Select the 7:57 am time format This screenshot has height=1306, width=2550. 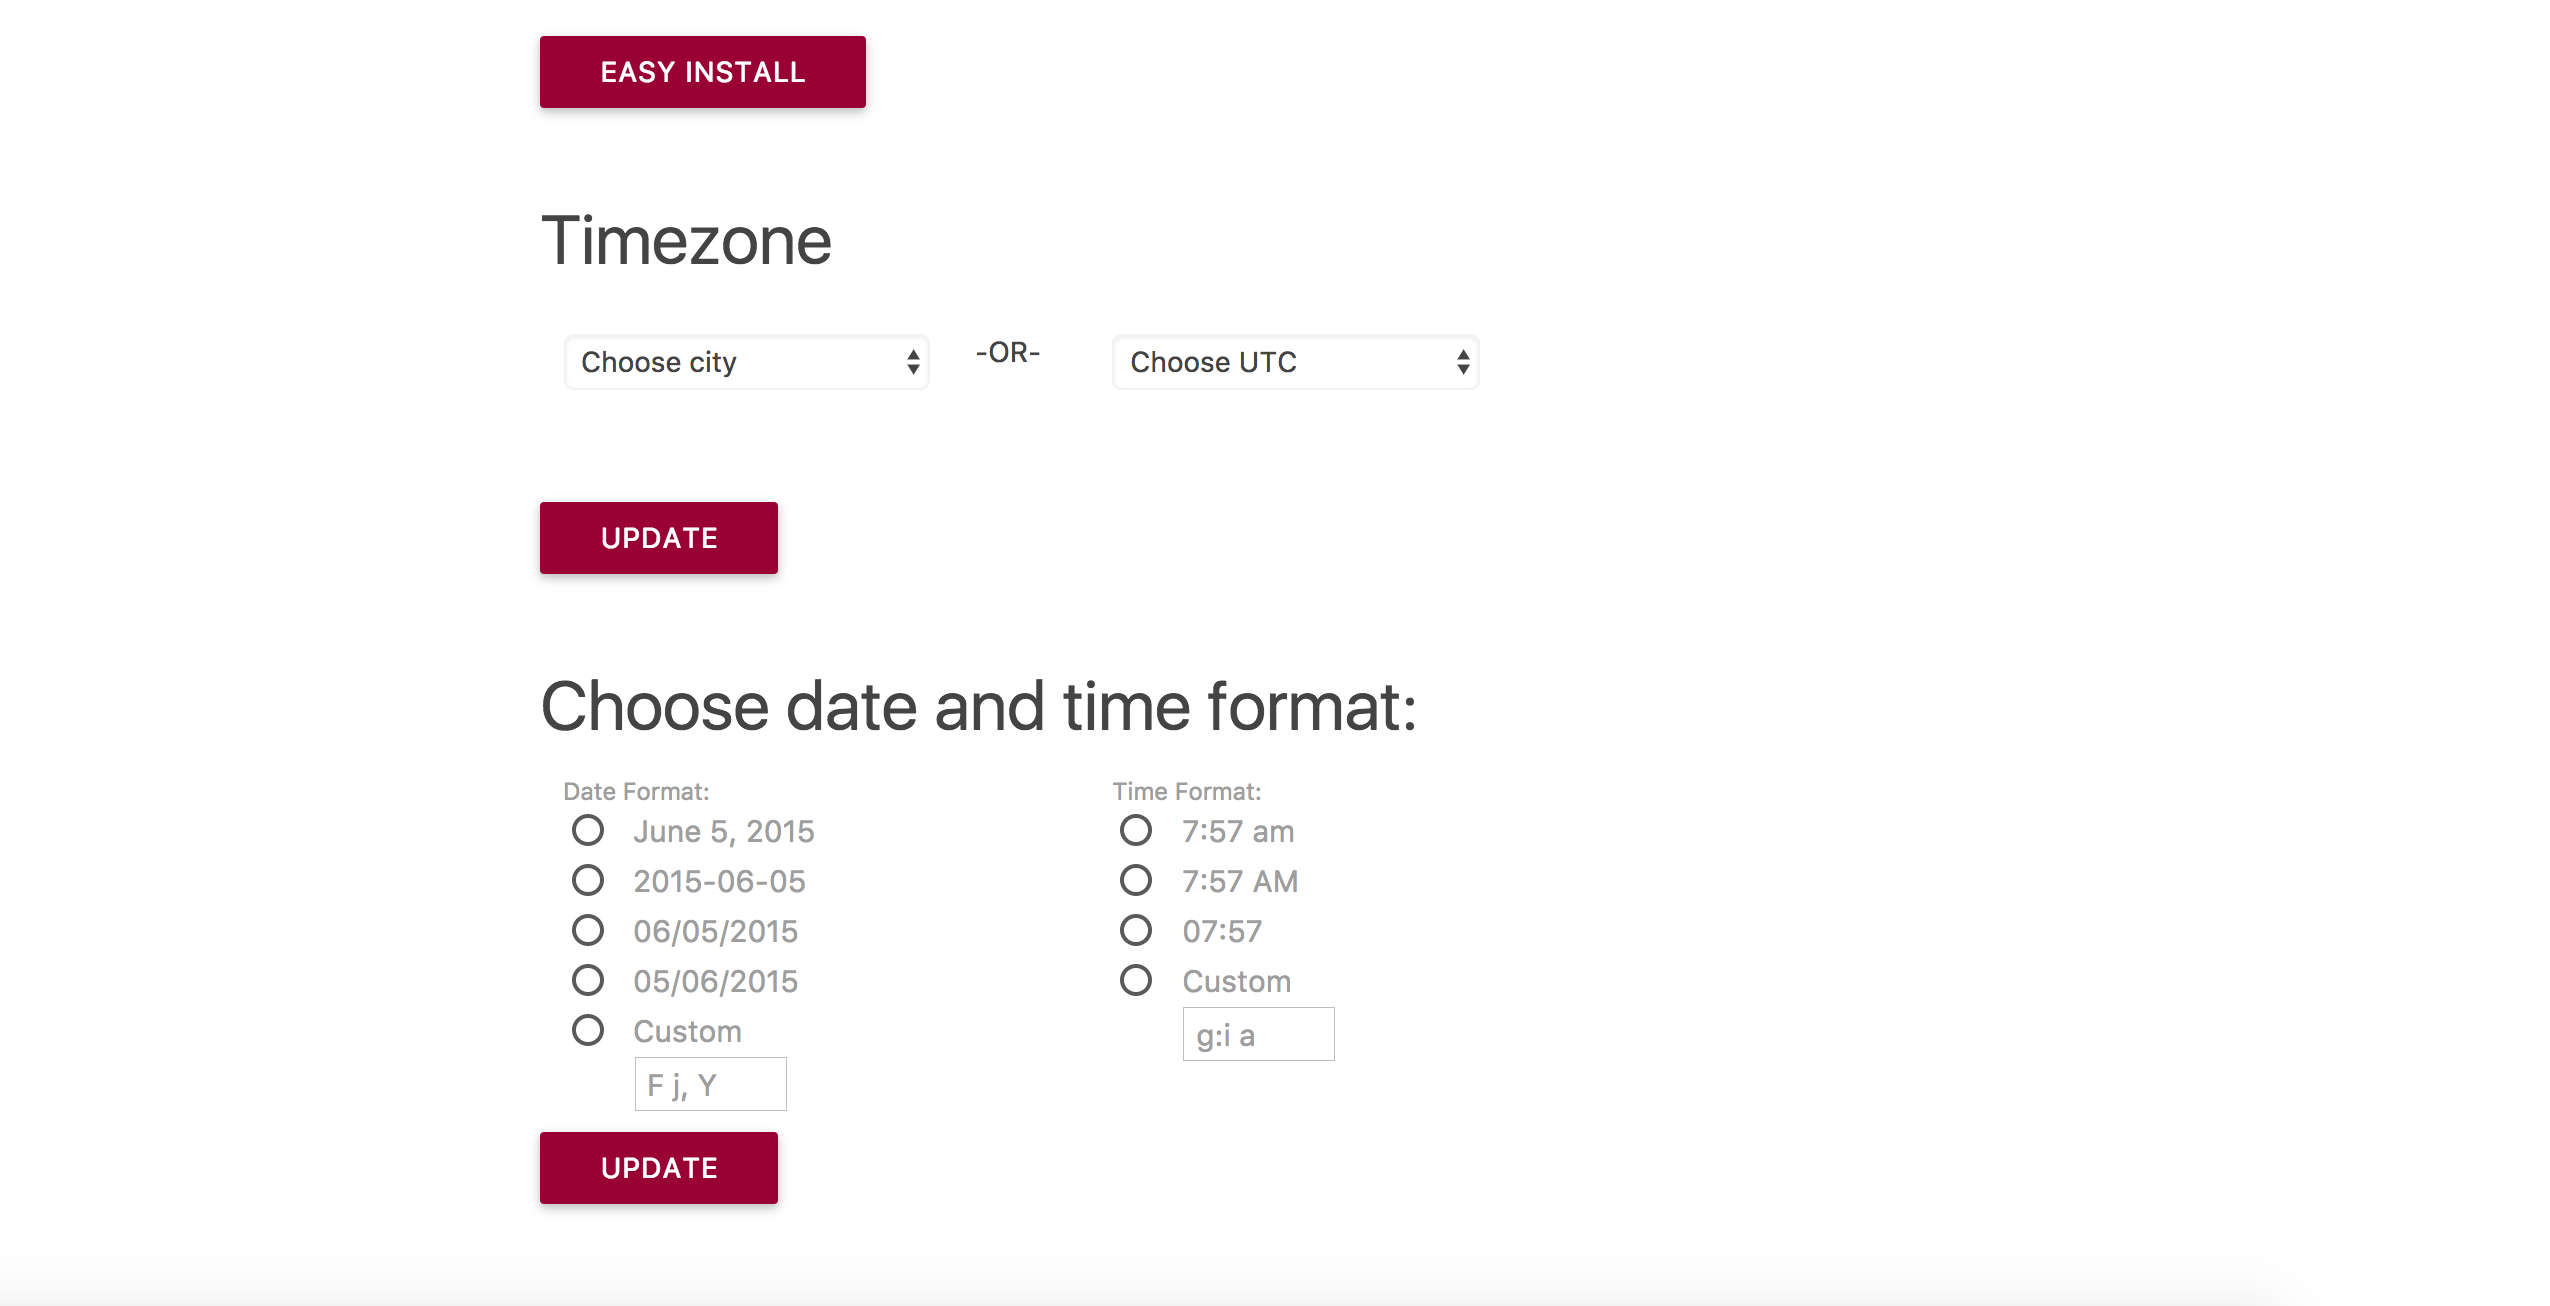coord(1136,830)
